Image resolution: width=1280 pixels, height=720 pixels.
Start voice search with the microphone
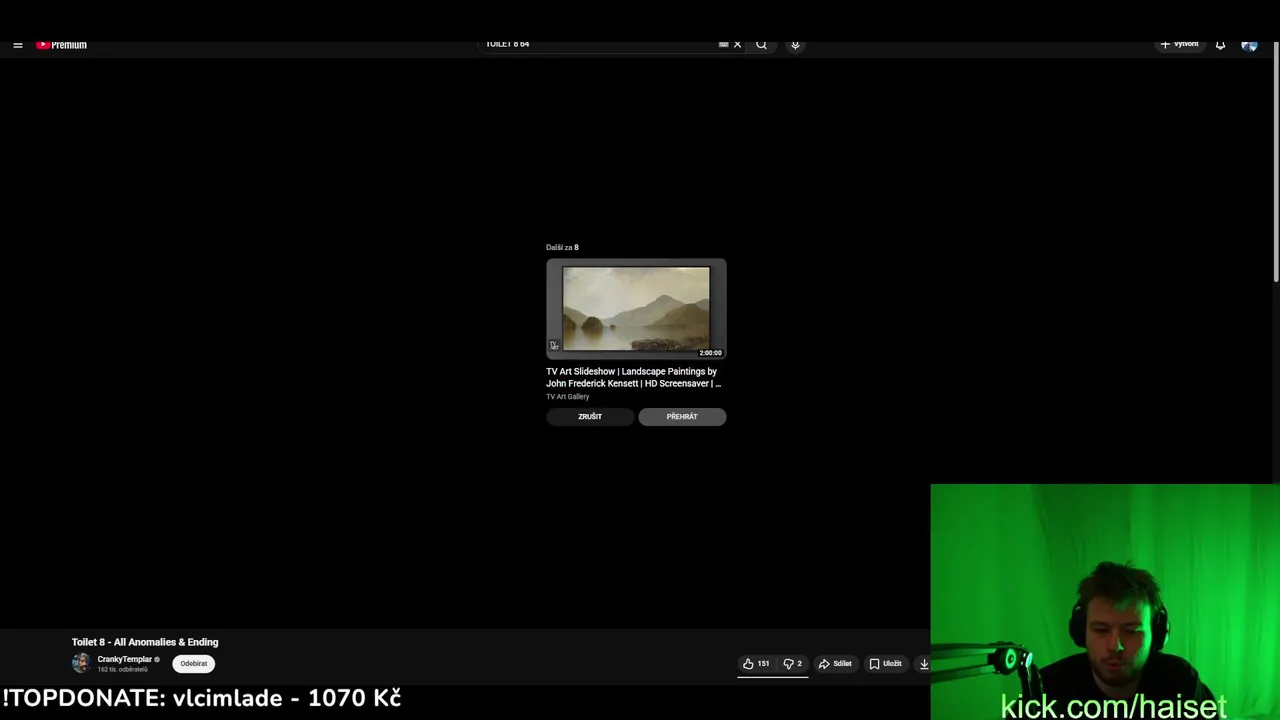795,44
